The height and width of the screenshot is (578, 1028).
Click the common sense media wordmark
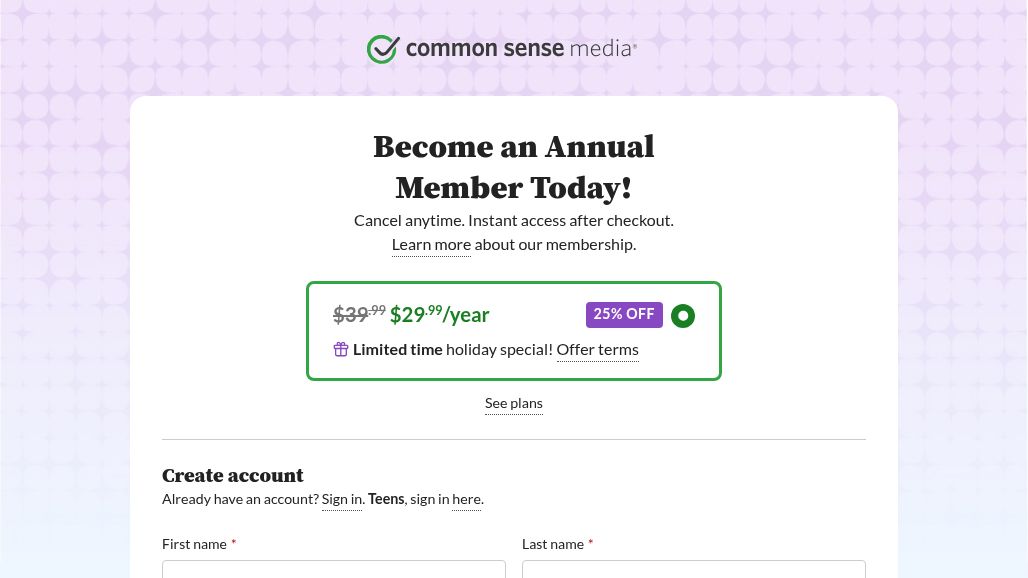click(520, 48)
